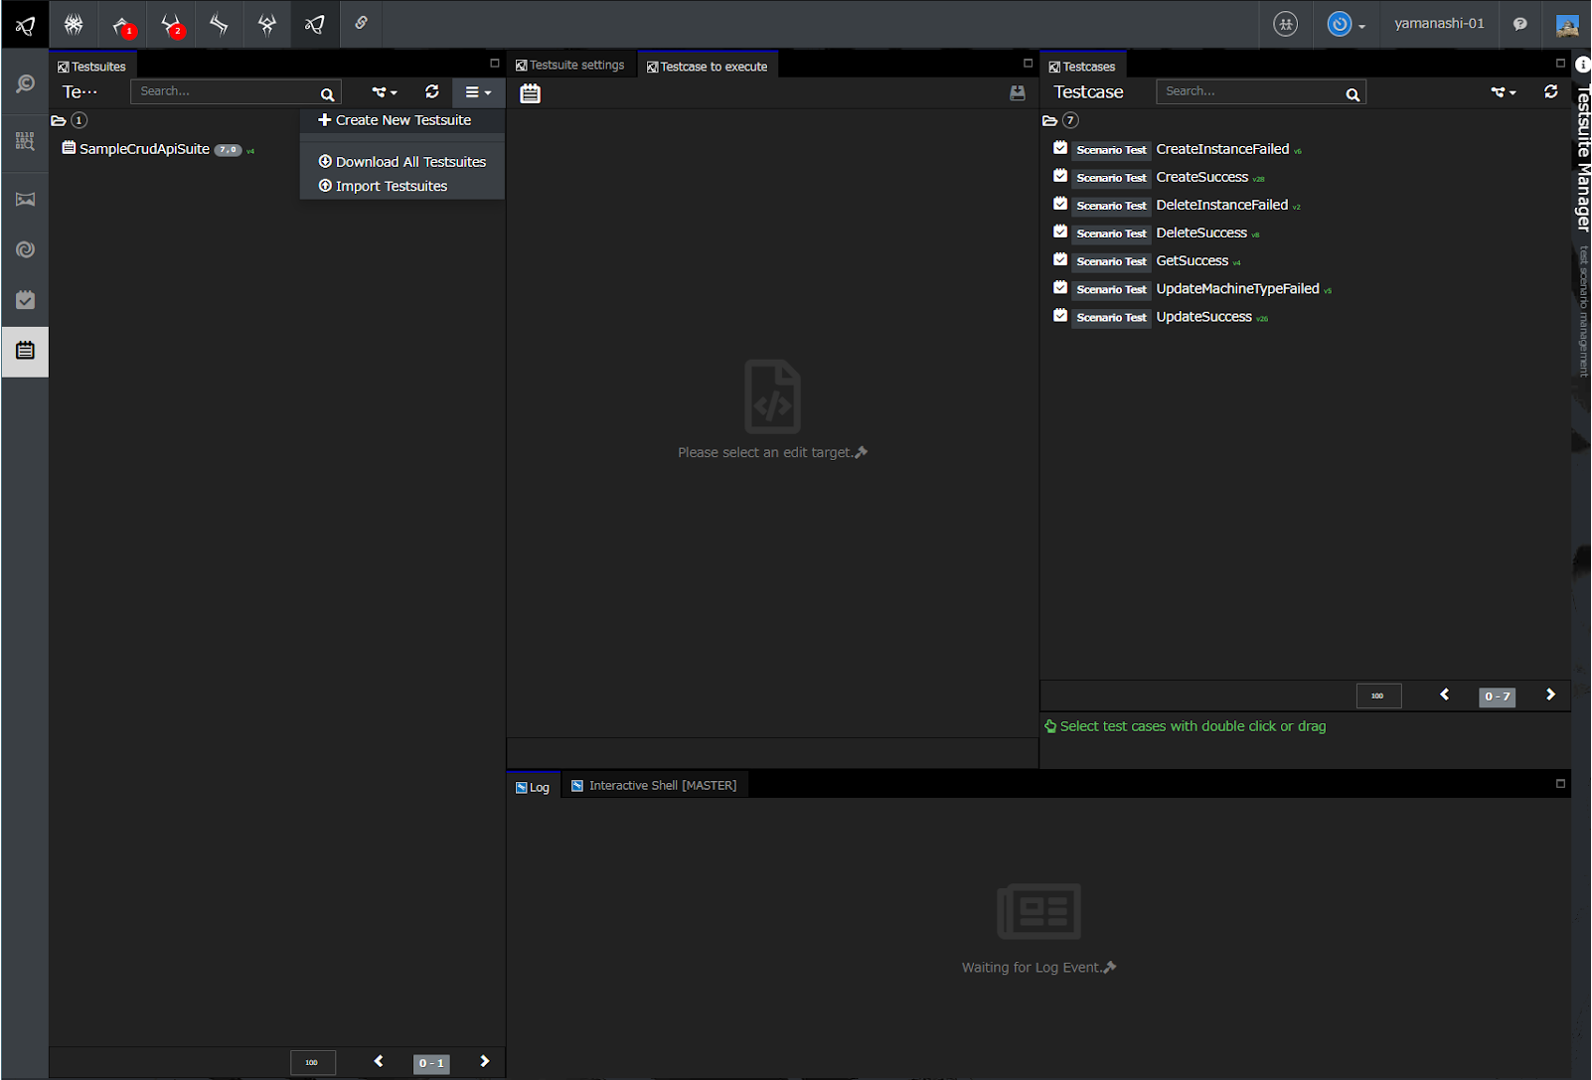Uncheck the DeleteSuccess test case checkbox
Screen dimensions: 1592x1080
1060,232
